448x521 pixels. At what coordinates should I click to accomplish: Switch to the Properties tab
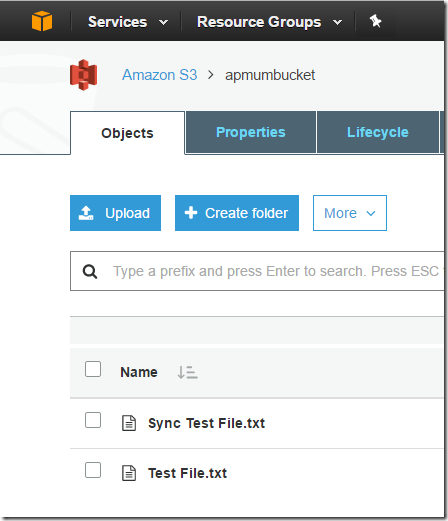point(251,132)
